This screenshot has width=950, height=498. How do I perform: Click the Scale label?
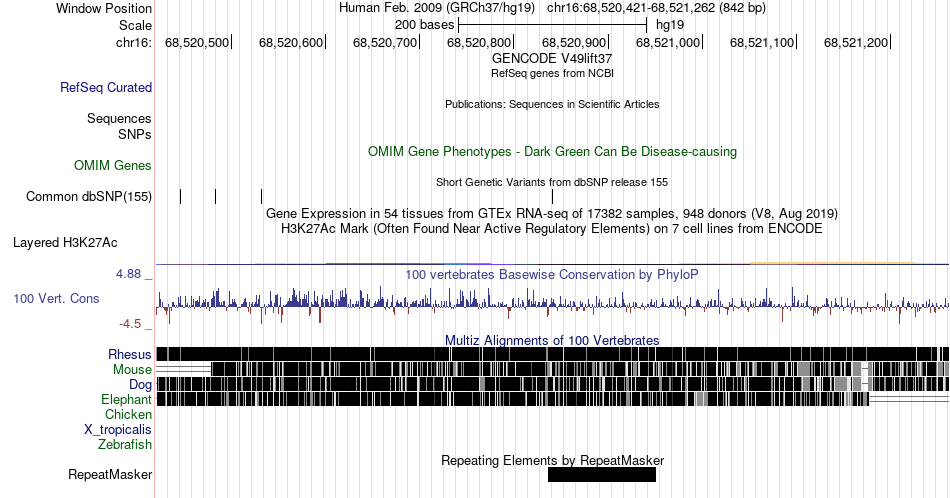pos(135,25)
